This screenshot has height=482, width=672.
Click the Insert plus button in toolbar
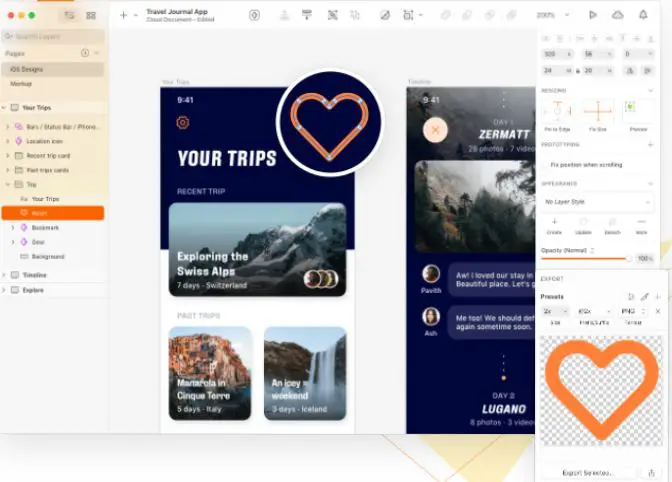(123, 15)
